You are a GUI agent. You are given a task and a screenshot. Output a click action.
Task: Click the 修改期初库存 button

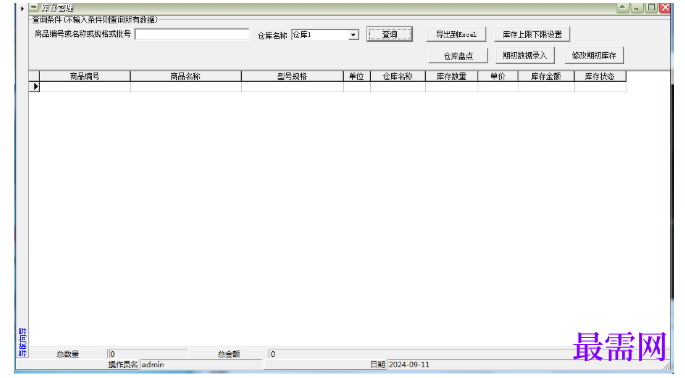click(594, 55)
